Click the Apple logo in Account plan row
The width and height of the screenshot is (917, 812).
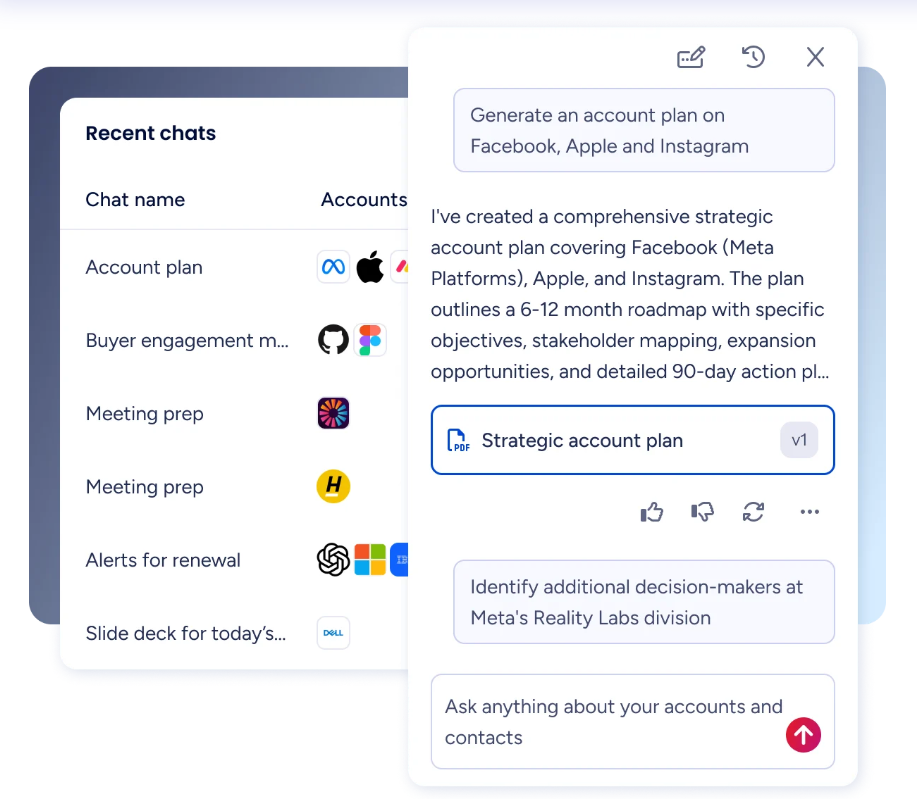point(370,267)
